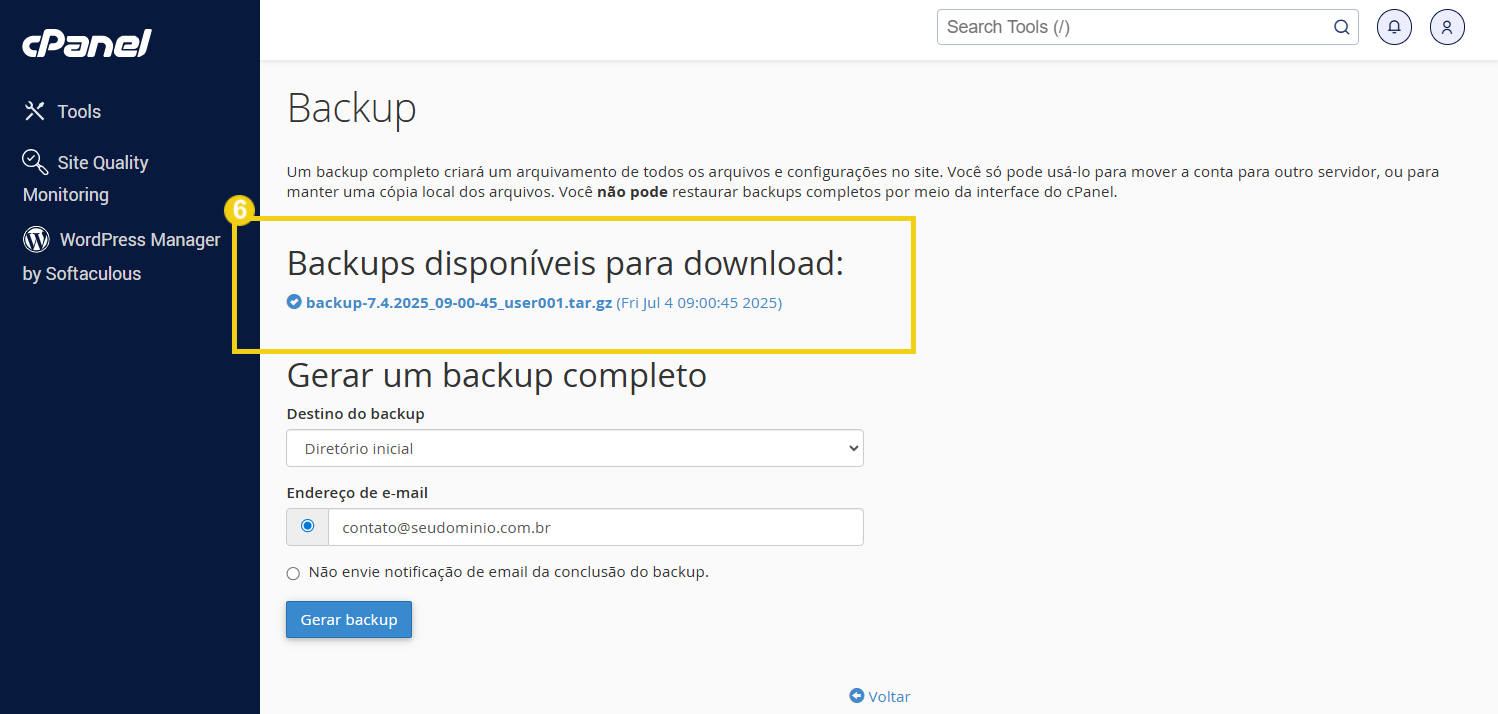
Task: Click the Tools wrench icon
Action: [x=35, y=111]
